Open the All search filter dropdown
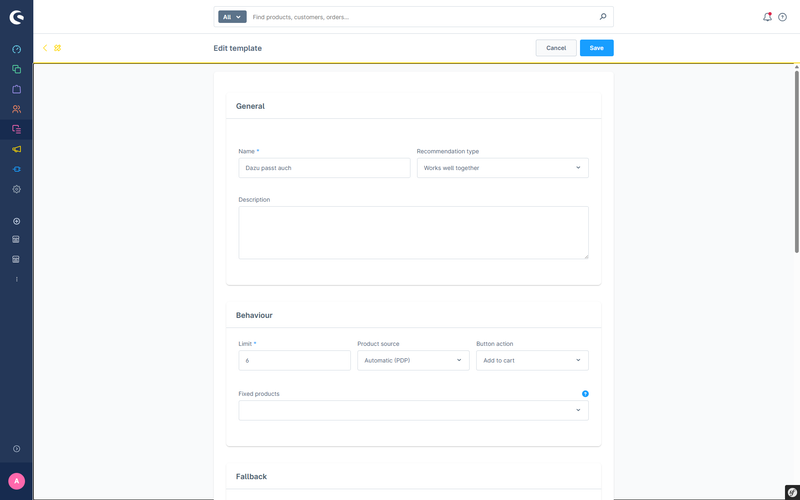Screen dimensions: 800x500 (x=232, y=17)
